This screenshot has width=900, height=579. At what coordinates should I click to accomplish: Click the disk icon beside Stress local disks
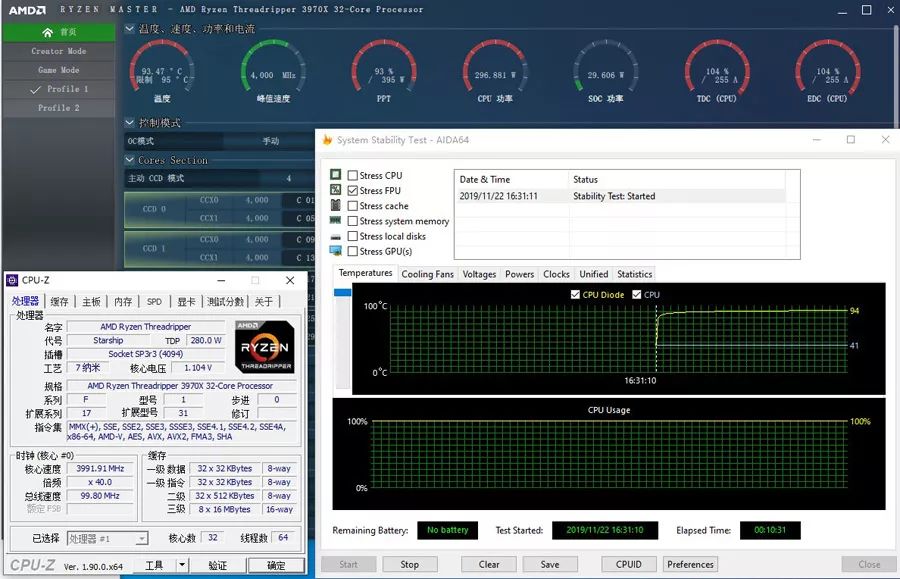click(x=336, y=236)
